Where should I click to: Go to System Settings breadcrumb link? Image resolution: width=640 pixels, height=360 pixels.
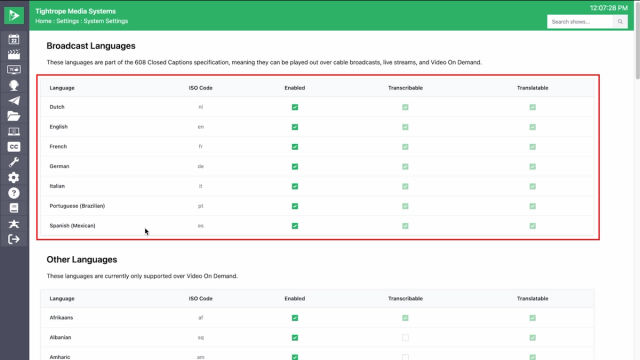pos(106,21)
